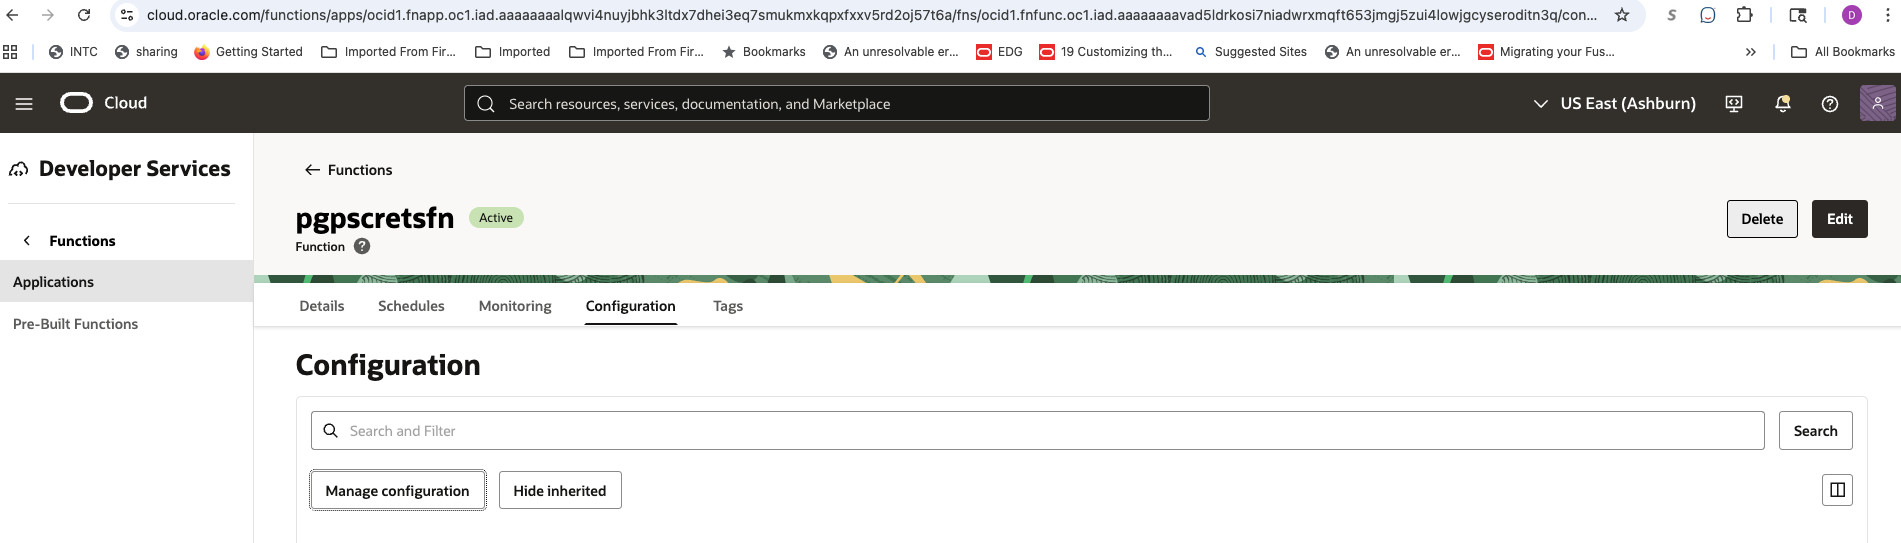Click browser back arrow

(12, 15)
